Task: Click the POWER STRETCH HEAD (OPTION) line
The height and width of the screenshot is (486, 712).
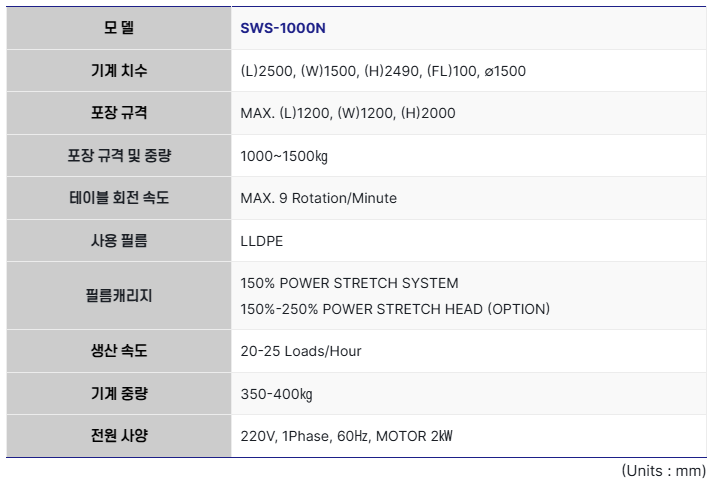Action: [x=395, y=309]
